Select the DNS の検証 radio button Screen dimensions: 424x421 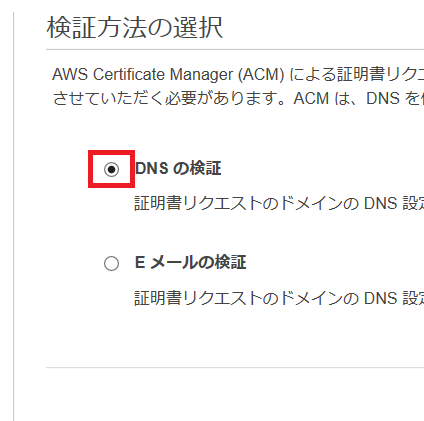tap(111, 169)
